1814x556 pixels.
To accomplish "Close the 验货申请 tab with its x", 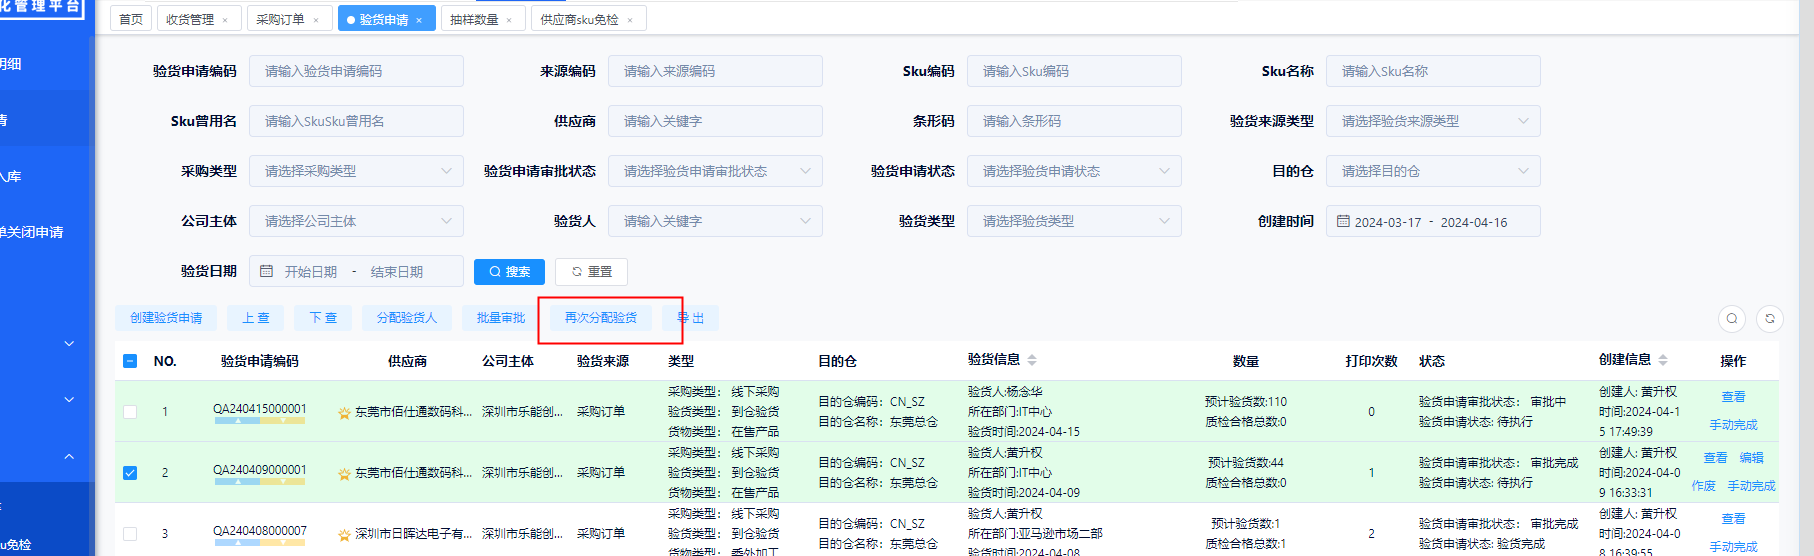I will [419, 20].
